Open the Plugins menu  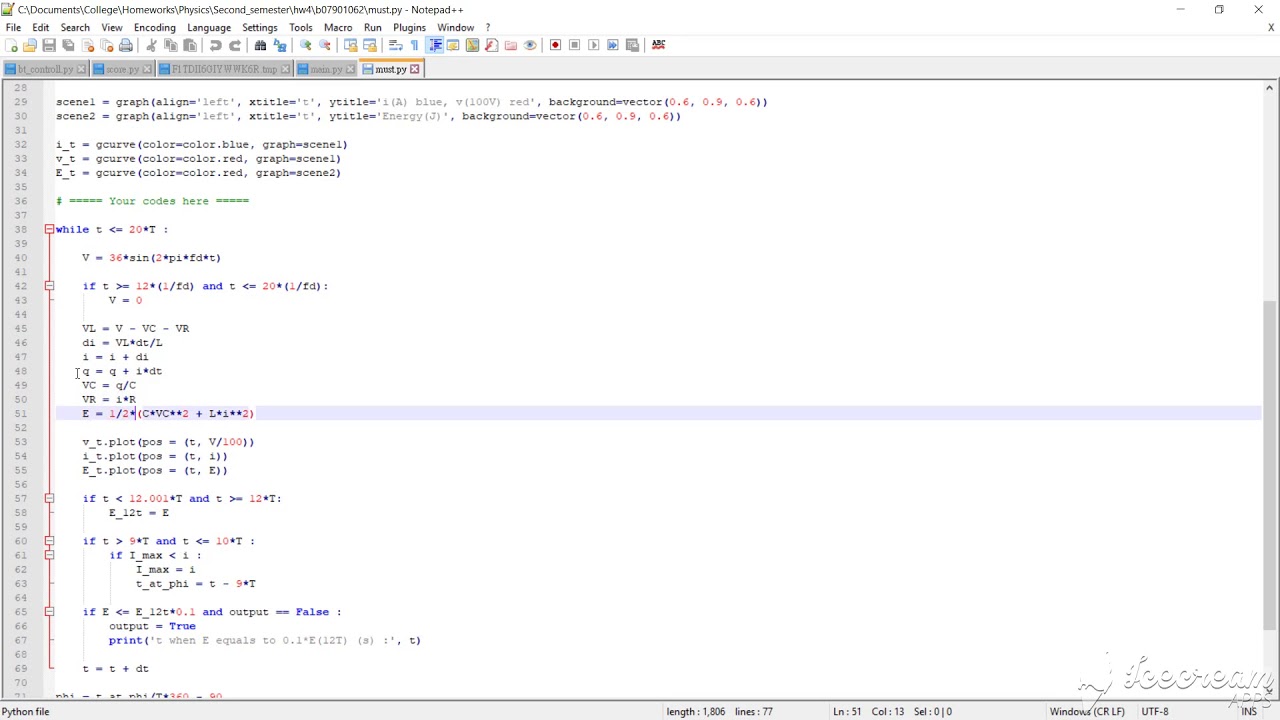pyautogui.click(x=409, y=27)
